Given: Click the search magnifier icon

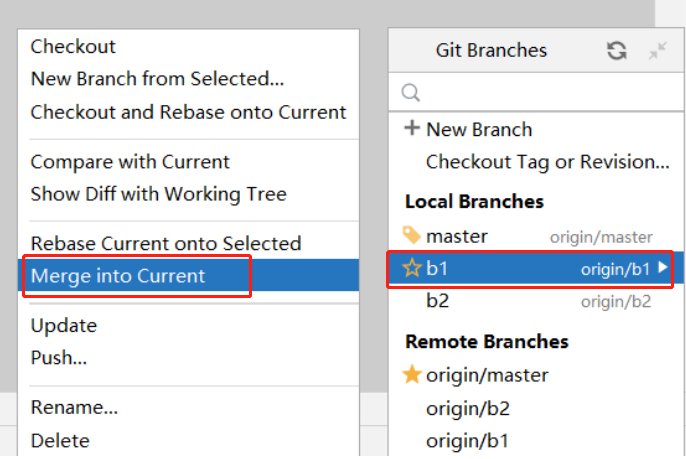Looking at the screenshot, I should 410,93.
